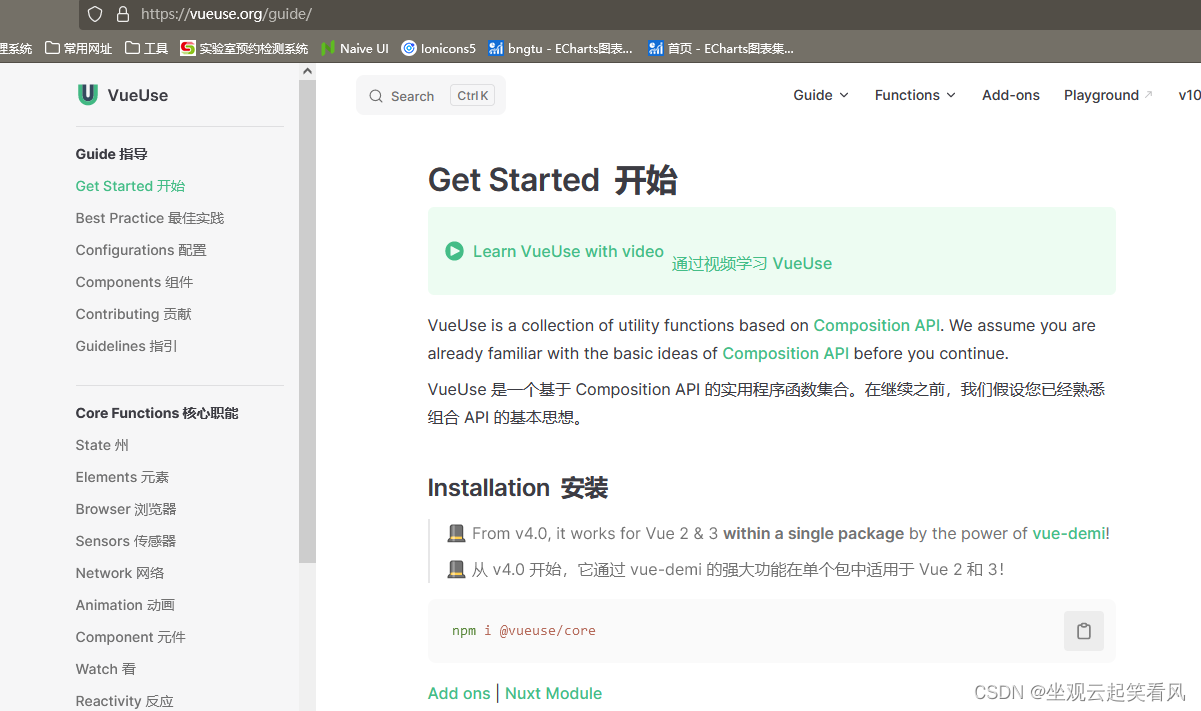Open the 常用网址 bookmarks folder
Image resolution: width=1201 pixels, height=711 pixels.
[x=79, y=48]
